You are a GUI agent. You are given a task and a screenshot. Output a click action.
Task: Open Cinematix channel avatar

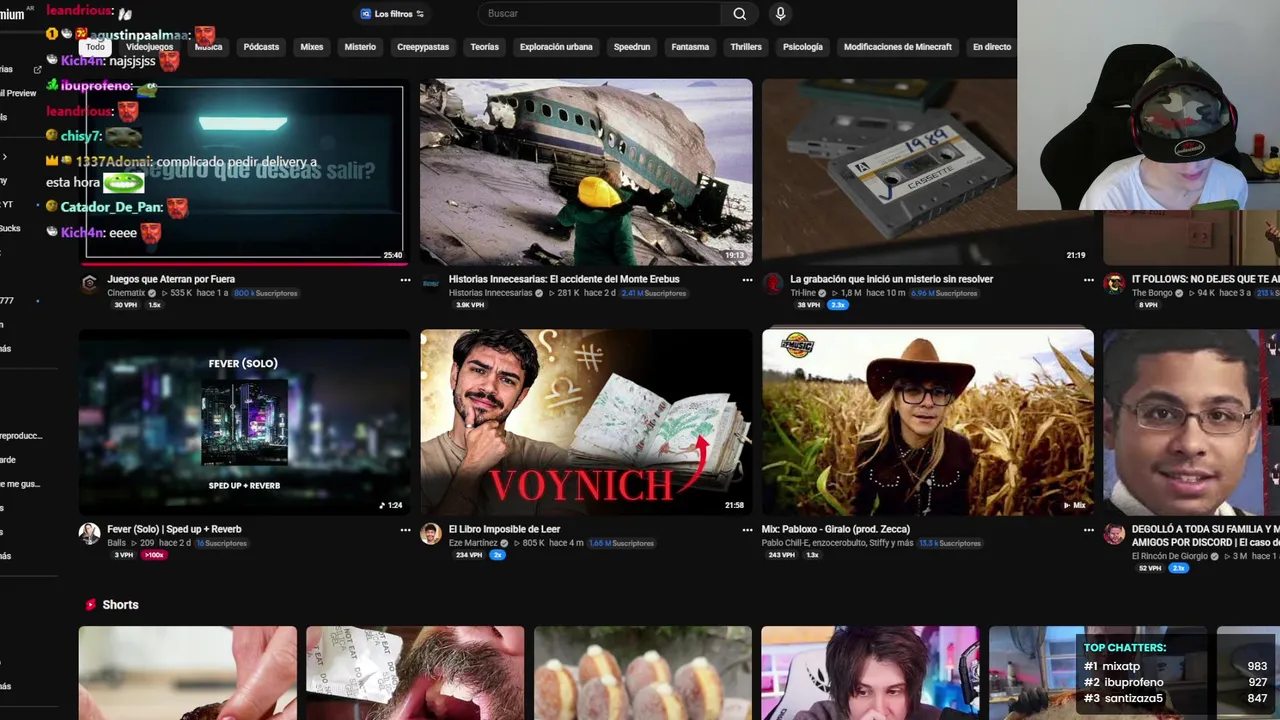[x=90, y=284]
